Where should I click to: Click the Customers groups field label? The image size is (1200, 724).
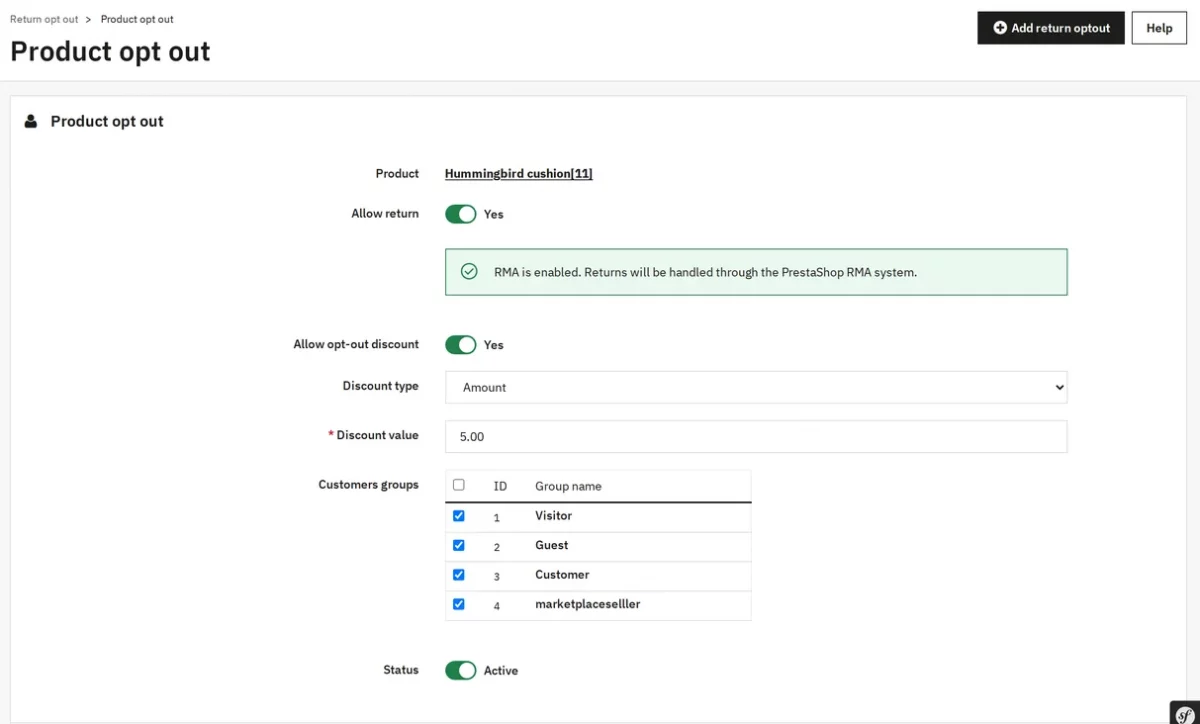368,485
